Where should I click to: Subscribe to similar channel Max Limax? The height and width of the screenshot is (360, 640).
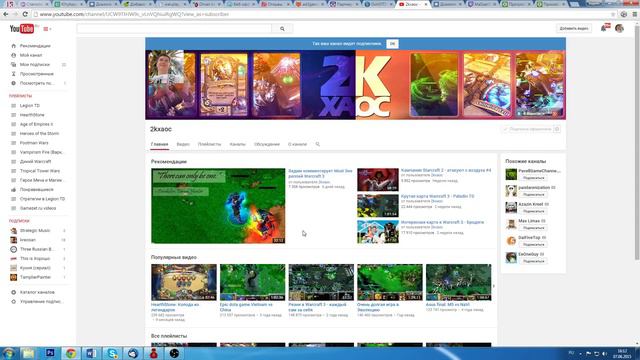(533, 228)
